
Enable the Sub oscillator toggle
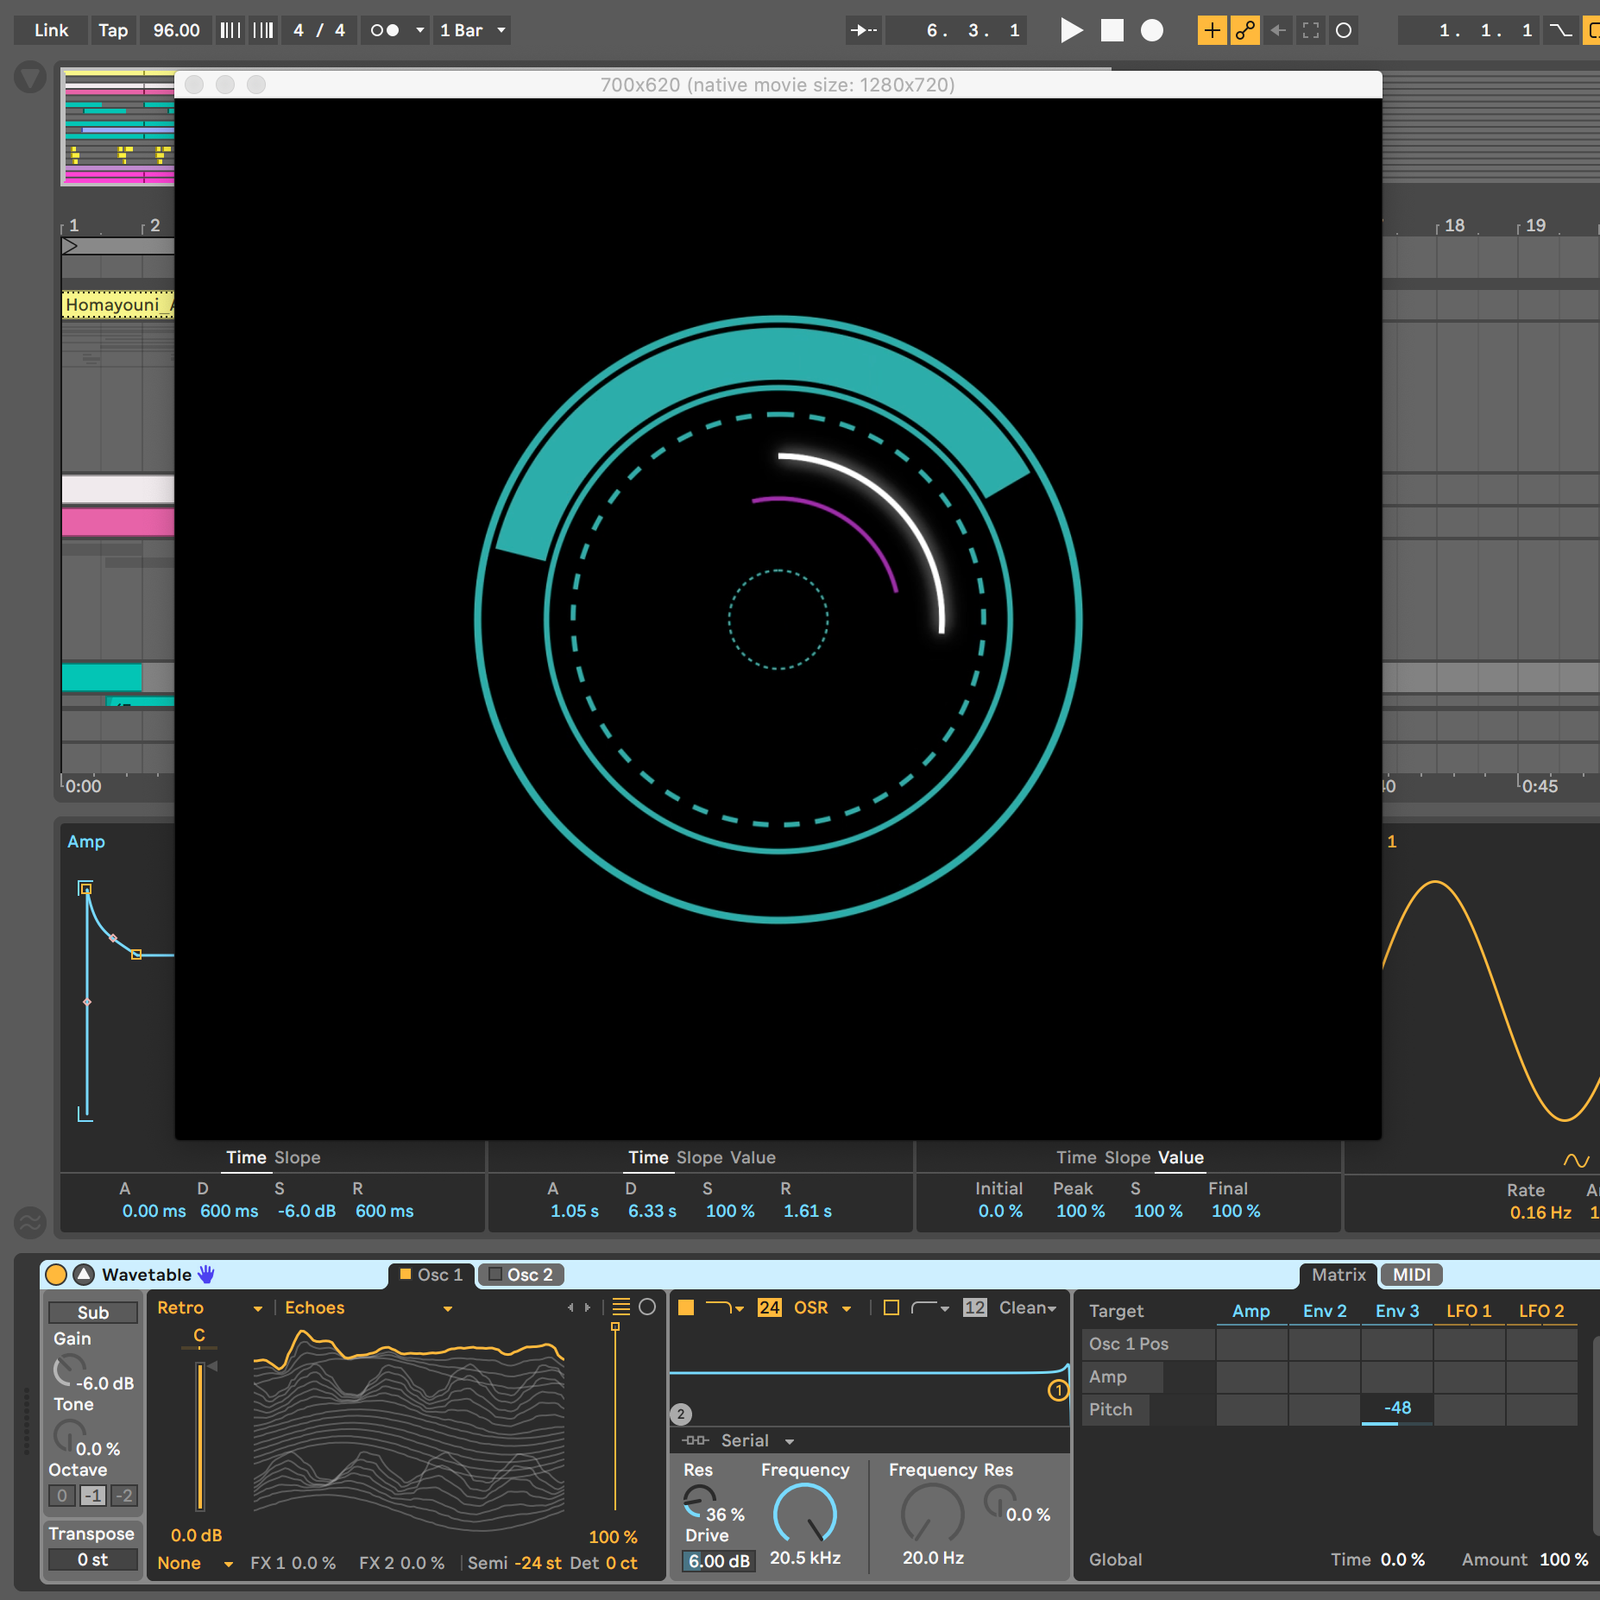[93, 1312]
